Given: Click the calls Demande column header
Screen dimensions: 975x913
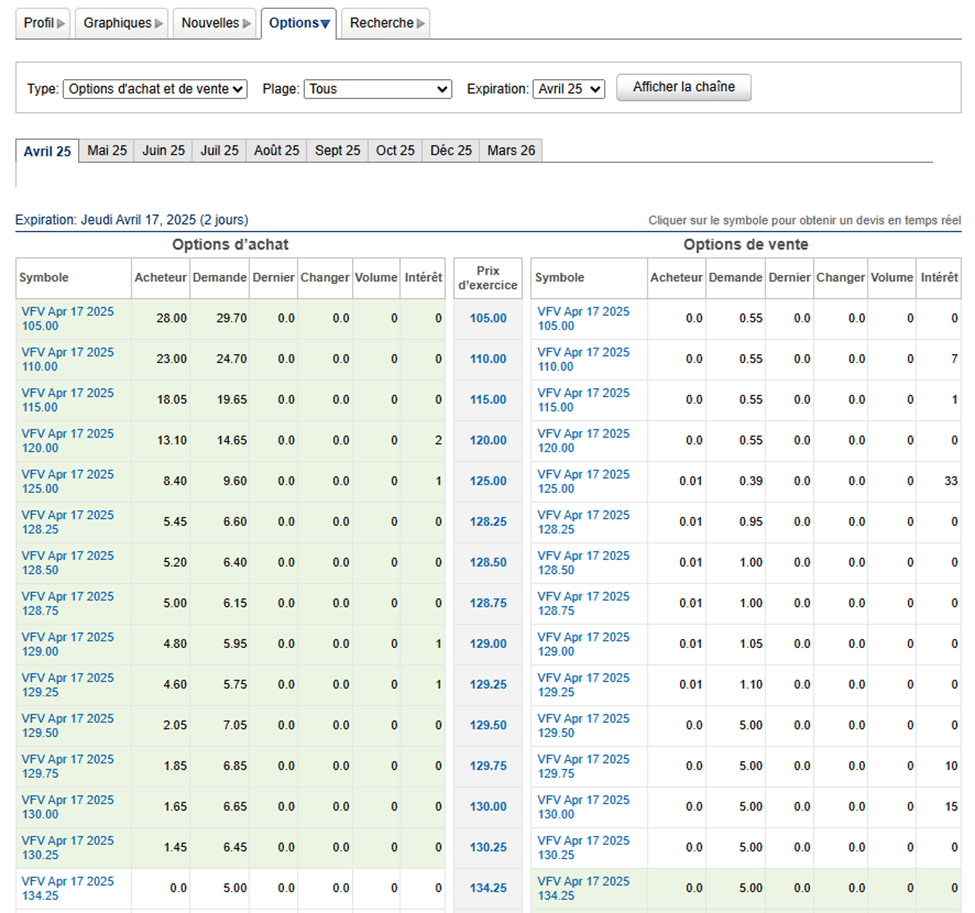Looking at the screenshot, I should [x=219, y=278].
